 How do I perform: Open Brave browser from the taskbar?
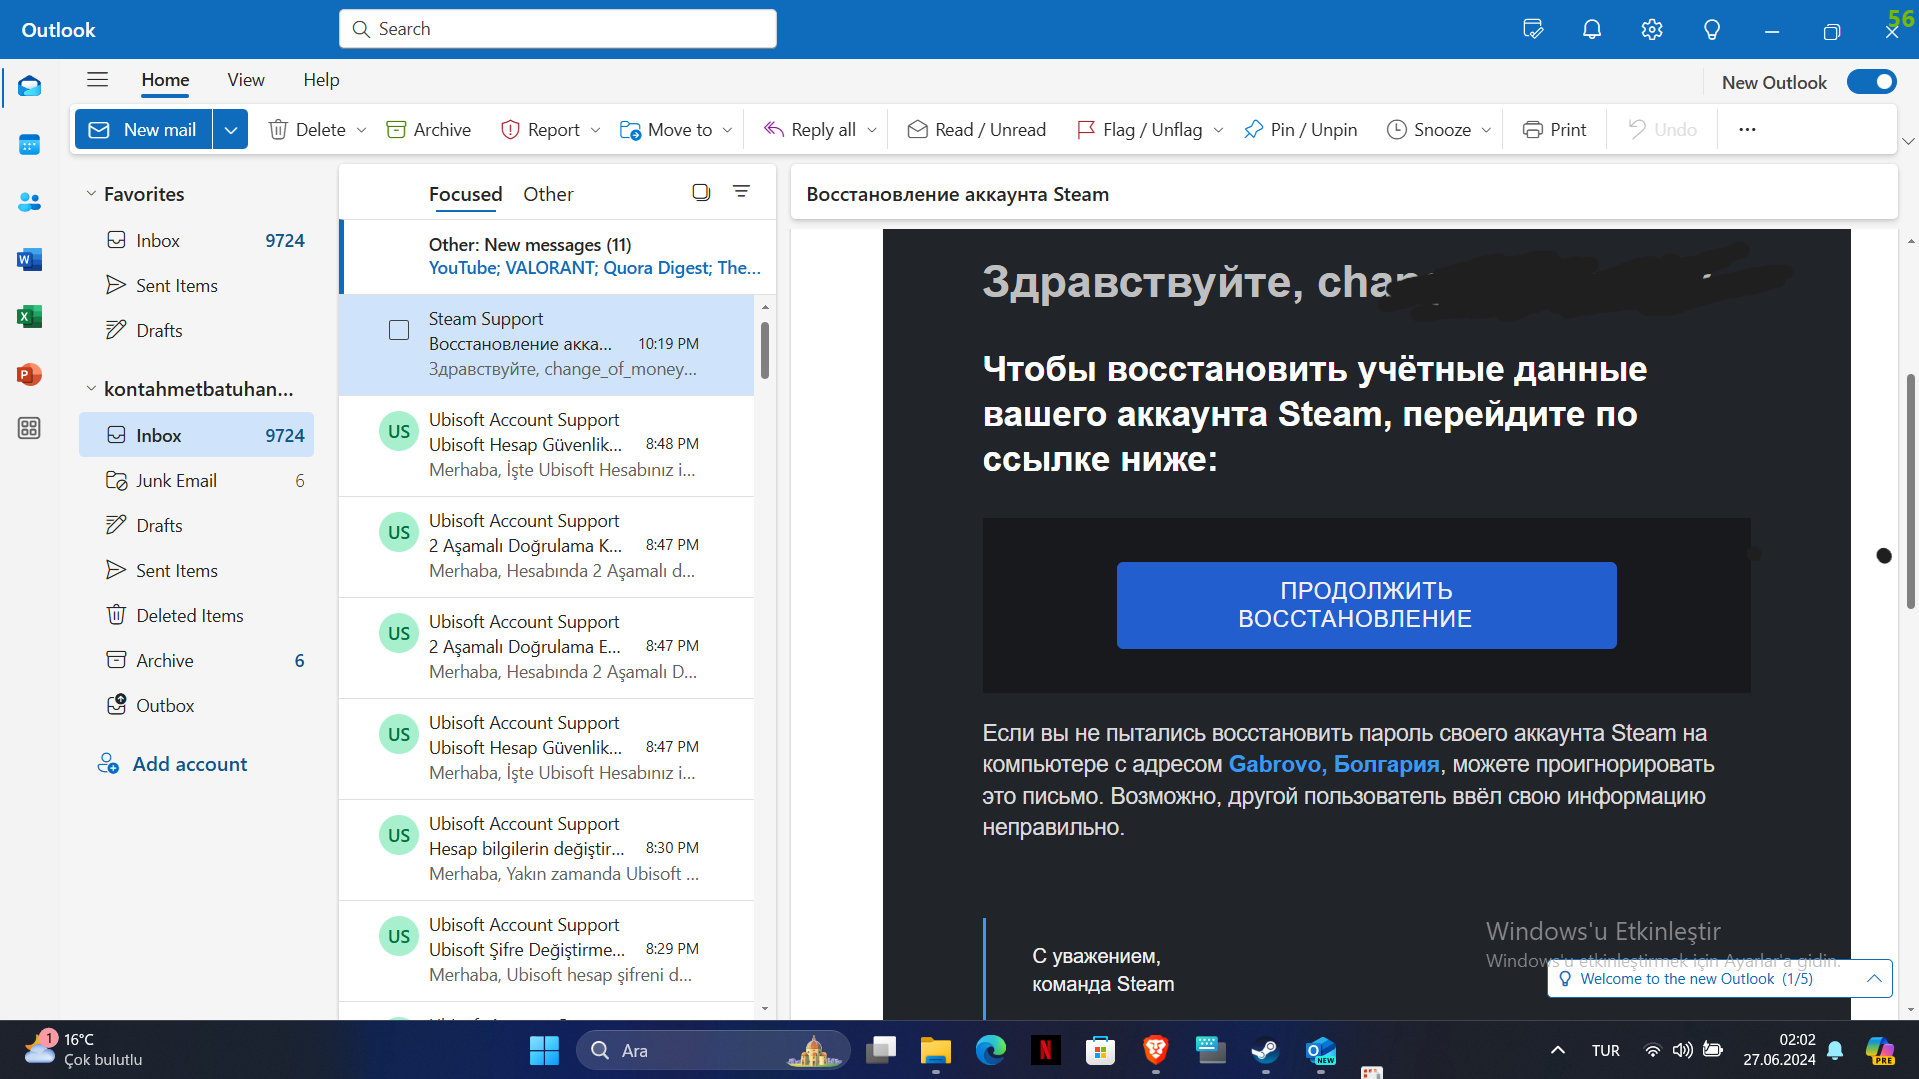pyautogui.click(x=1155, y=1050)
